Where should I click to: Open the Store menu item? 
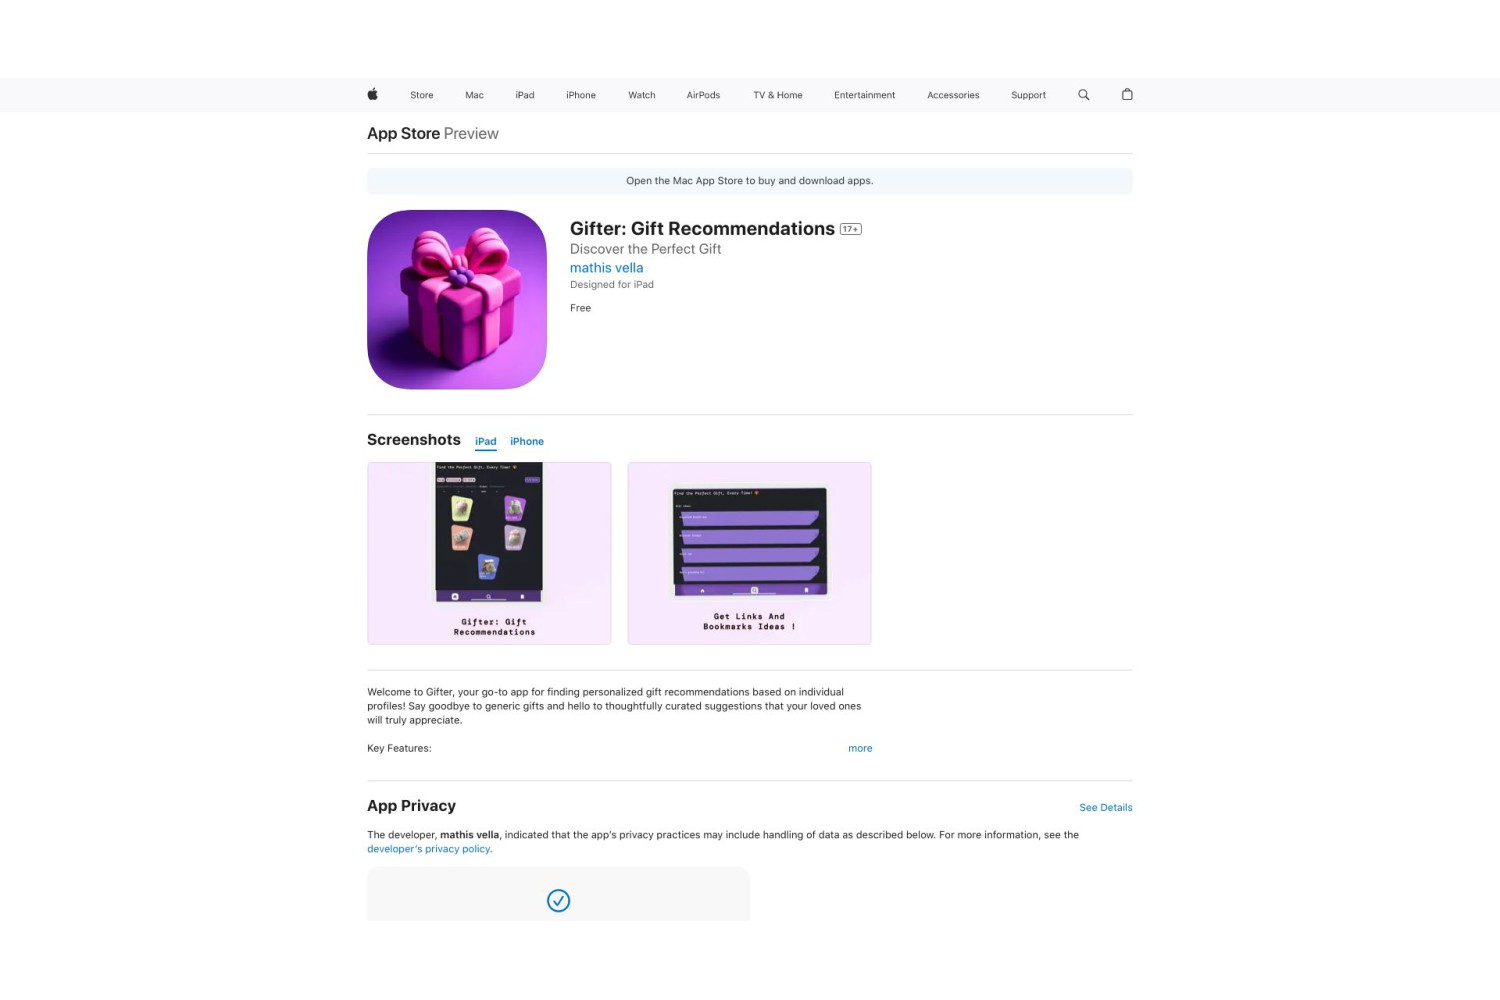click(422, 95)
